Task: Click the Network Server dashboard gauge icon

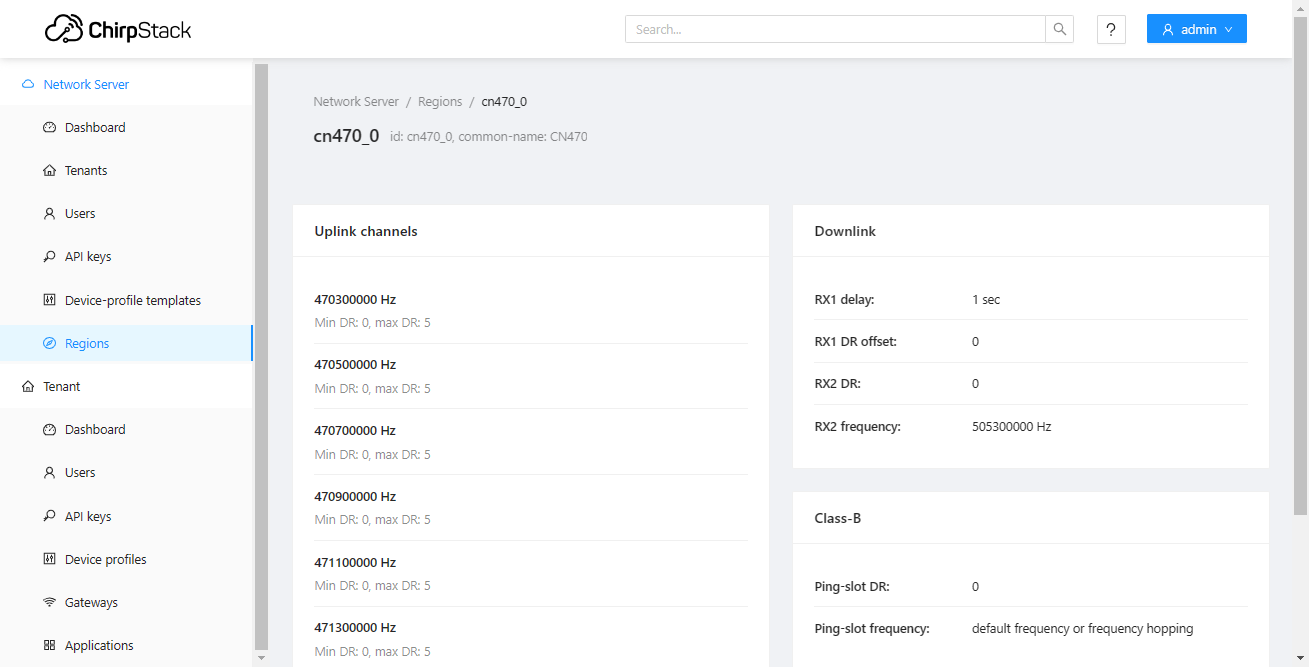Action: pos(50,128)
